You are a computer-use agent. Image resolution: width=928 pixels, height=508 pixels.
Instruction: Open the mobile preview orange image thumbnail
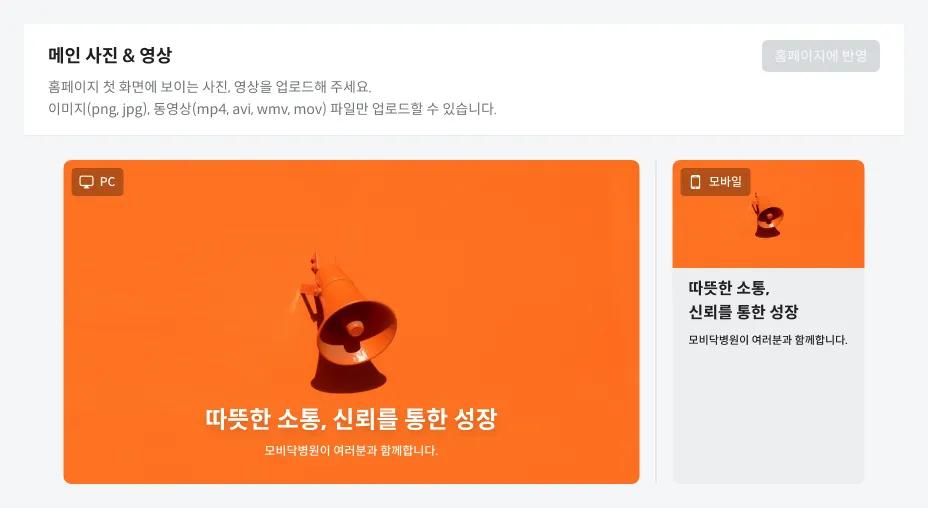(768, 214)
